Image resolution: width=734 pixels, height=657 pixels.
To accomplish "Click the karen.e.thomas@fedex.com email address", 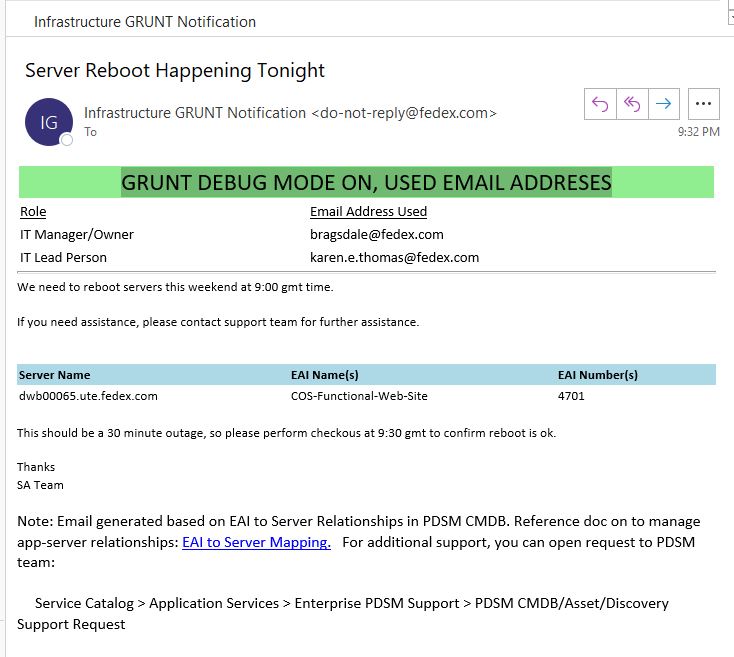I will [394, 257].
